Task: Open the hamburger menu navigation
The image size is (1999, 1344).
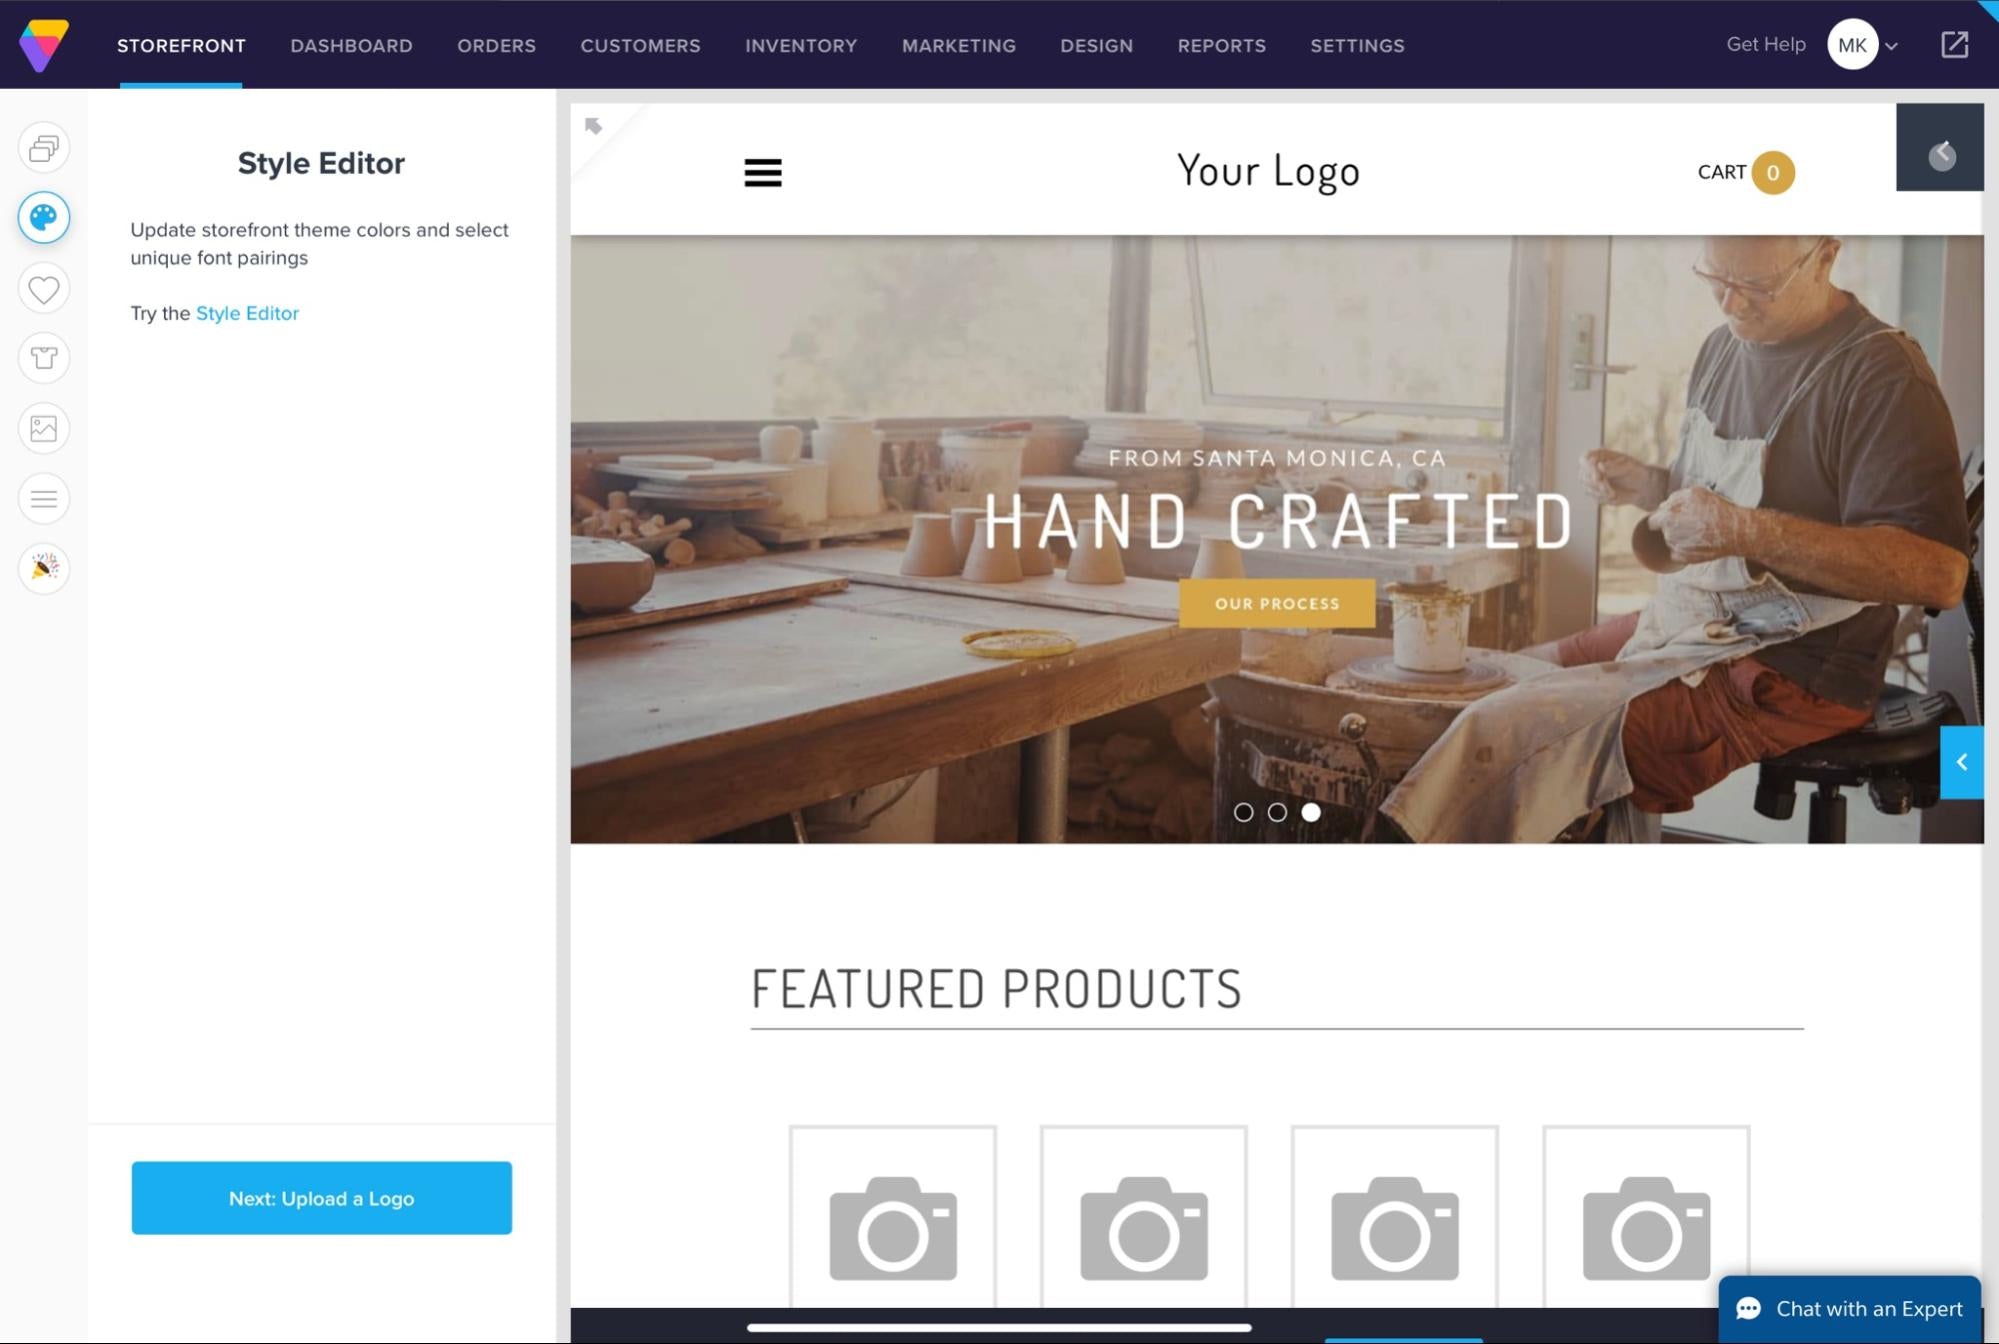Action: click(x=762, y=170)
